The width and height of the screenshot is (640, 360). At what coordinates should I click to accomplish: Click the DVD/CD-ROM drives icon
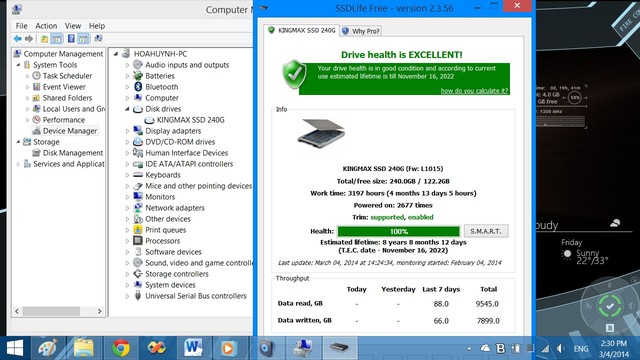tap(138, 142)
